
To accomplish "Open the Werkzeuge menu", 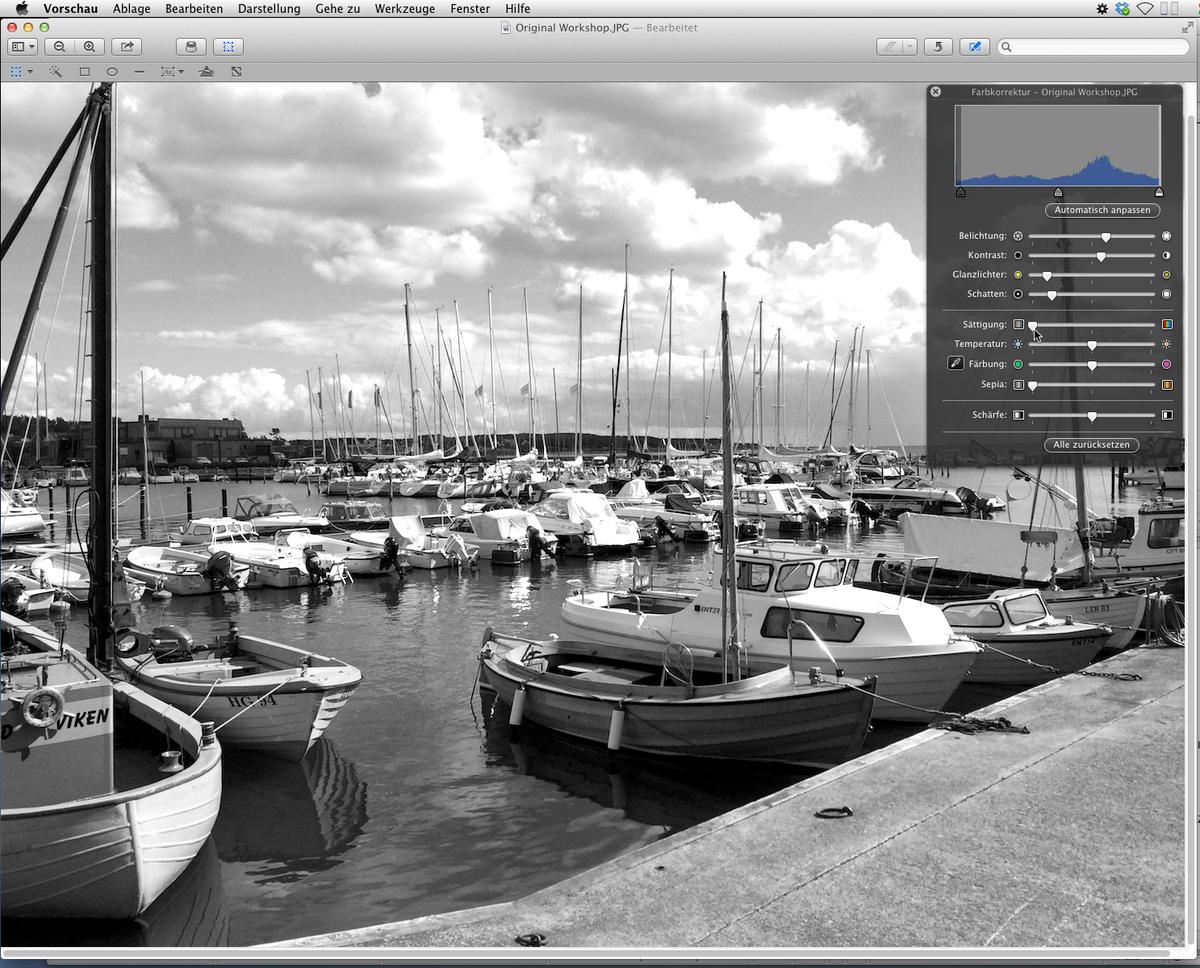I will 406,9.
